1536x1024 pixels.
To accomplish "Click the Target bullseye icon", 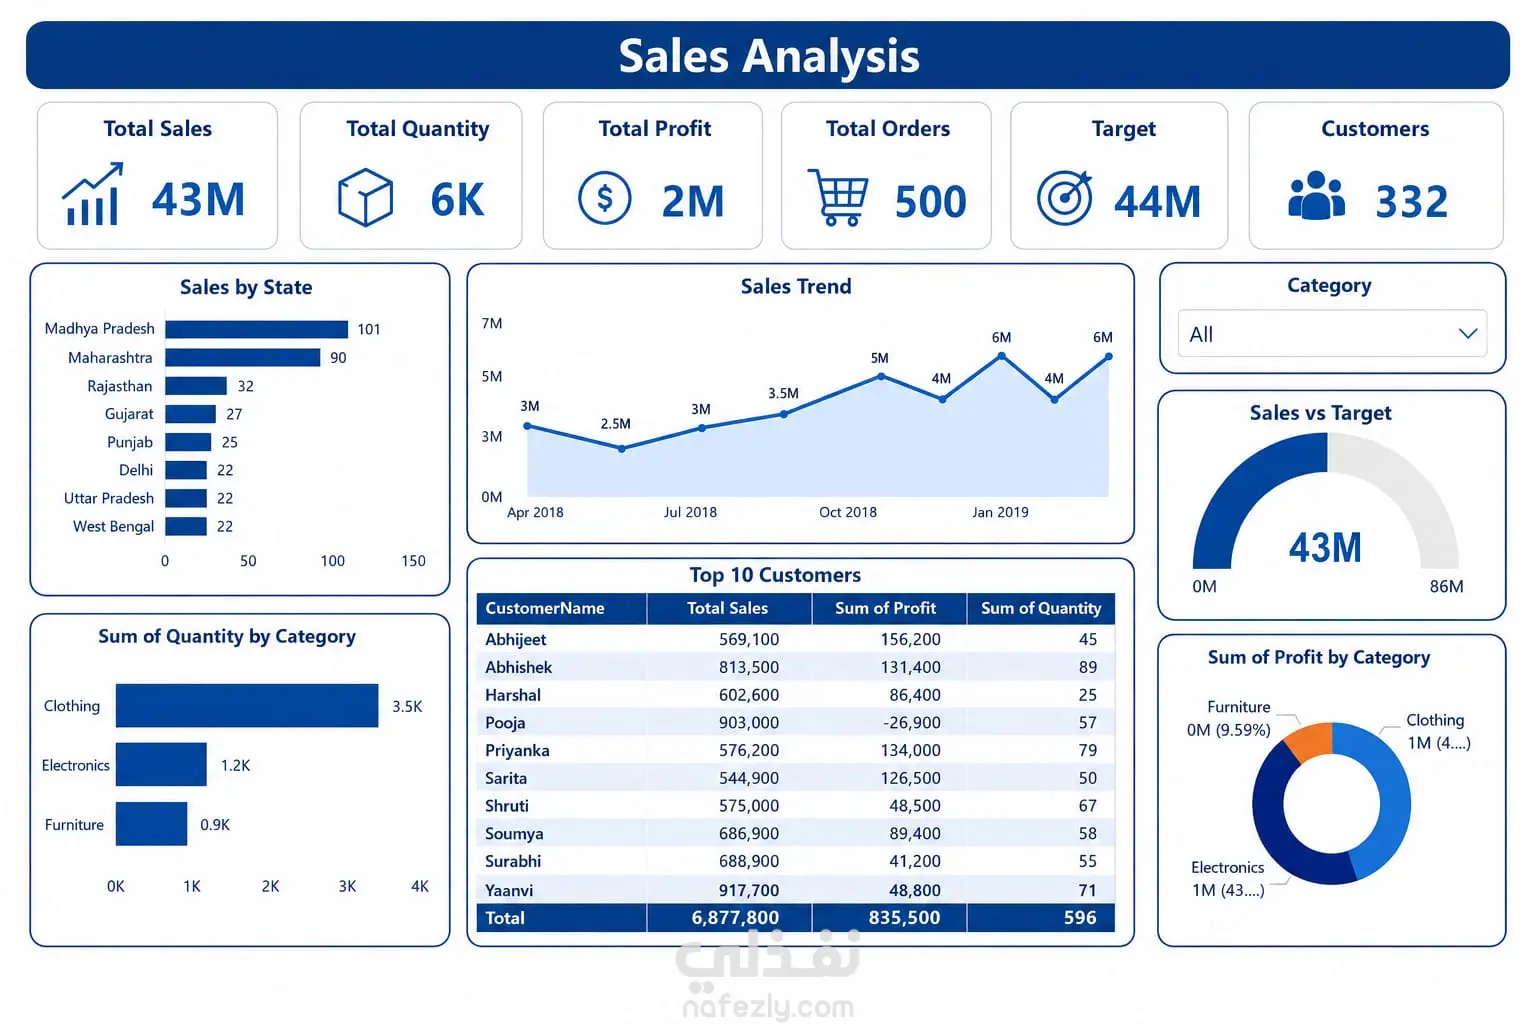I will [x=1064, y=197].
